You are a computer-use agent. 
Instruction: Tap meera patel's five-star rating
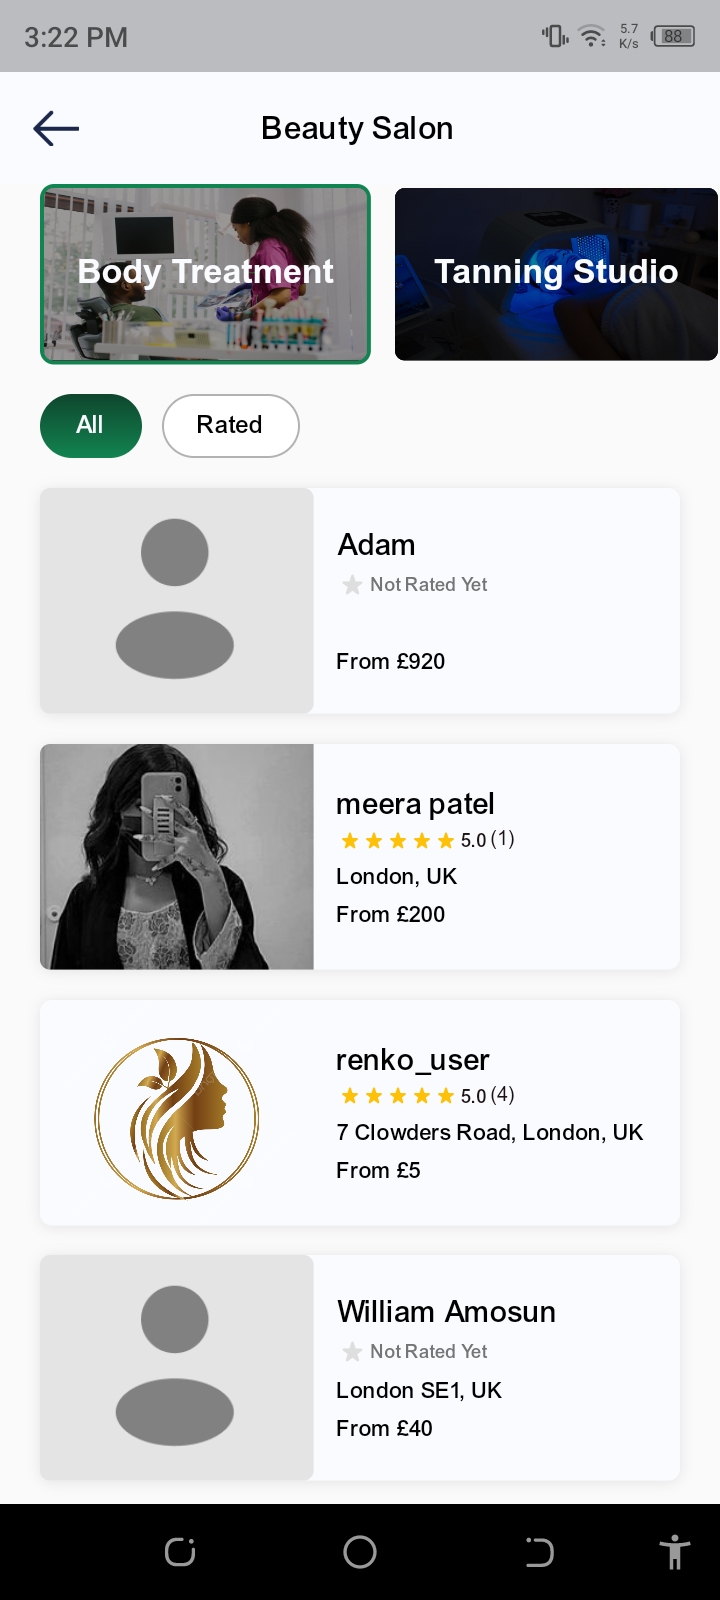point(398,841)
